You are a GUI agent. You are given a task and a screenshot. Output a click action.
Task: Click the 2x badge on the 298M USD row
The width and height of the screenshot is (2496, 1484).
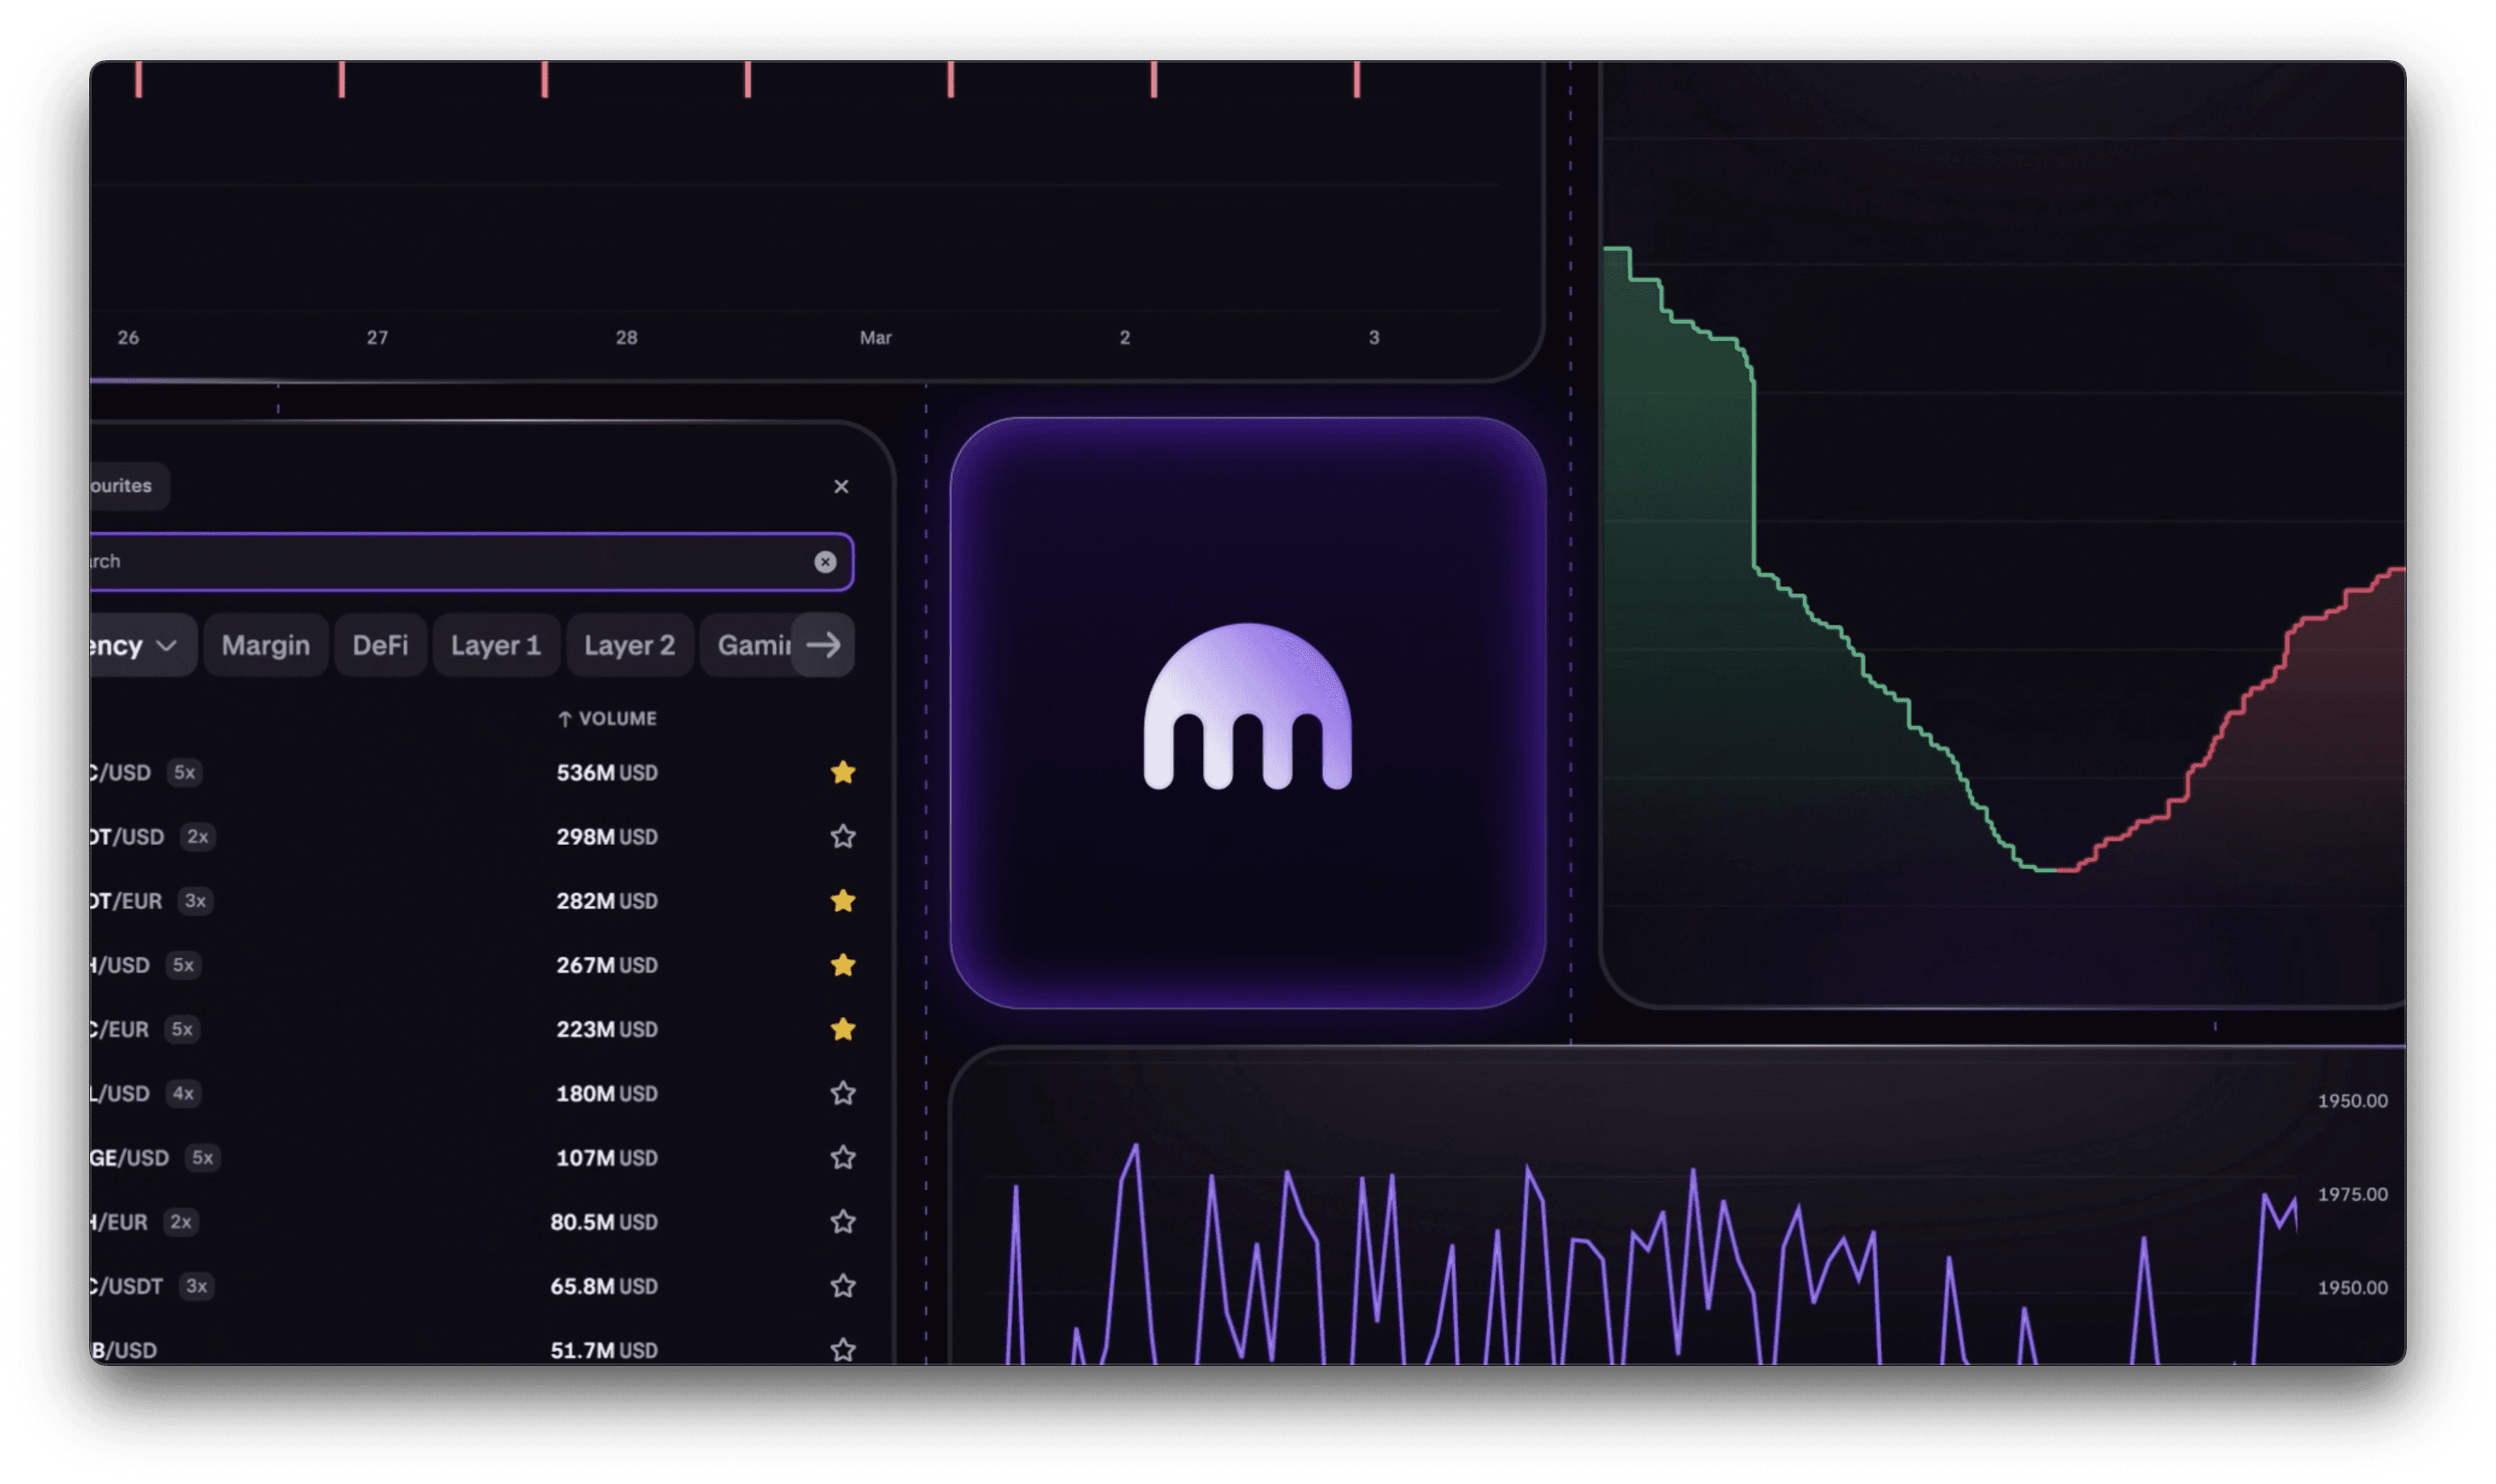197,836
